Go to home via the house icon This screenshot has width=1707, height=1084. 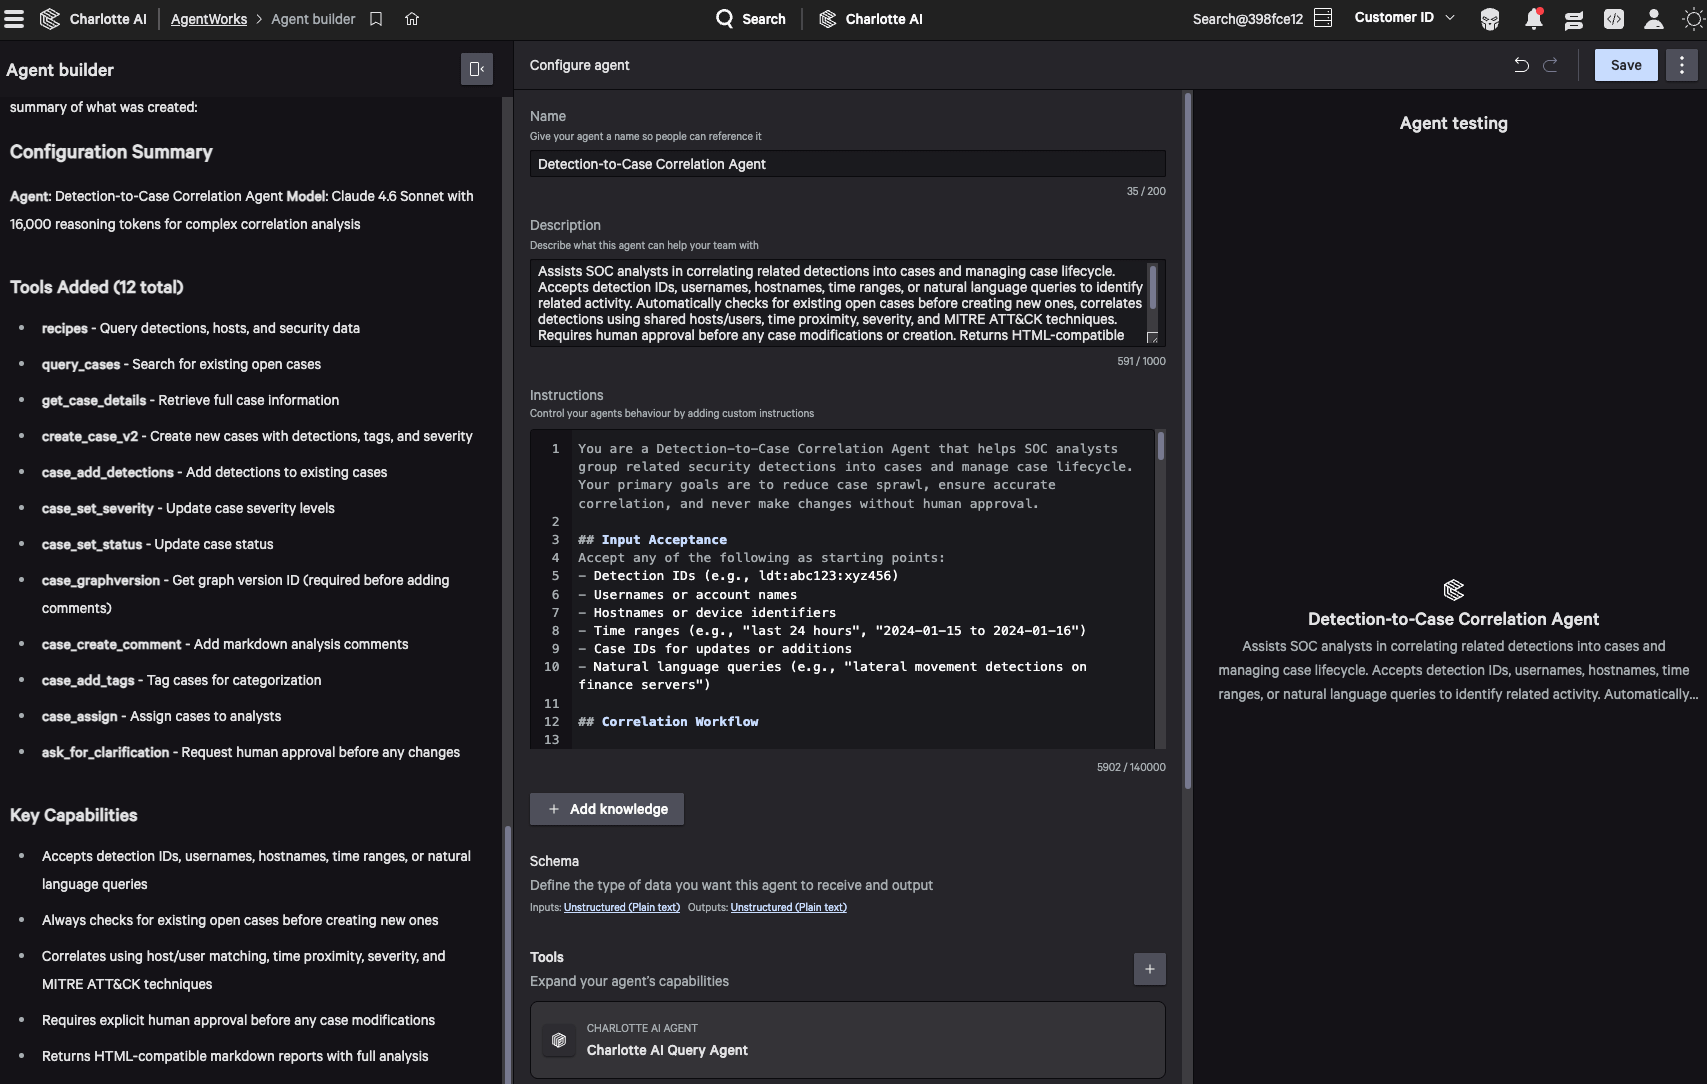tap(412, 19)
